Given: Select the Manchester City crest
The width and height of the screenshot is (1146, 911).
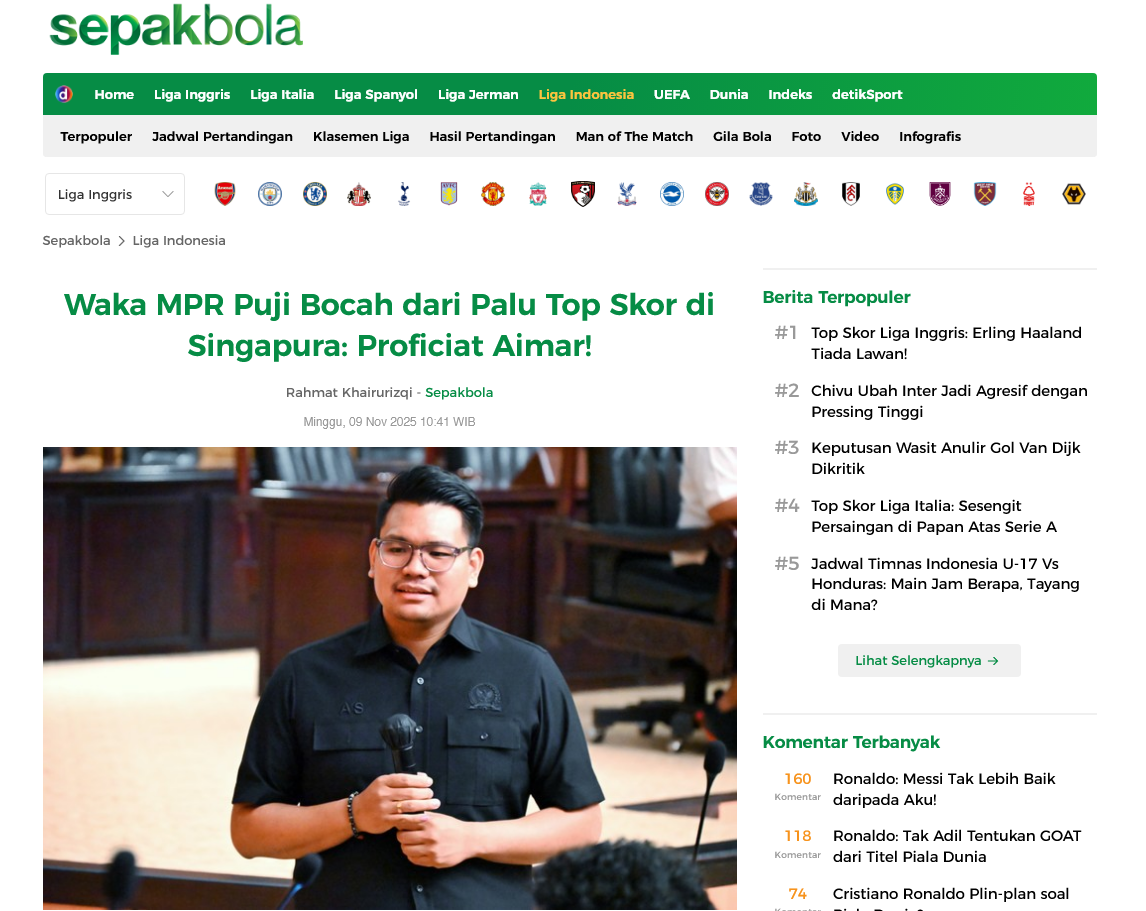Looking at the screenshot, I should 270,194.
